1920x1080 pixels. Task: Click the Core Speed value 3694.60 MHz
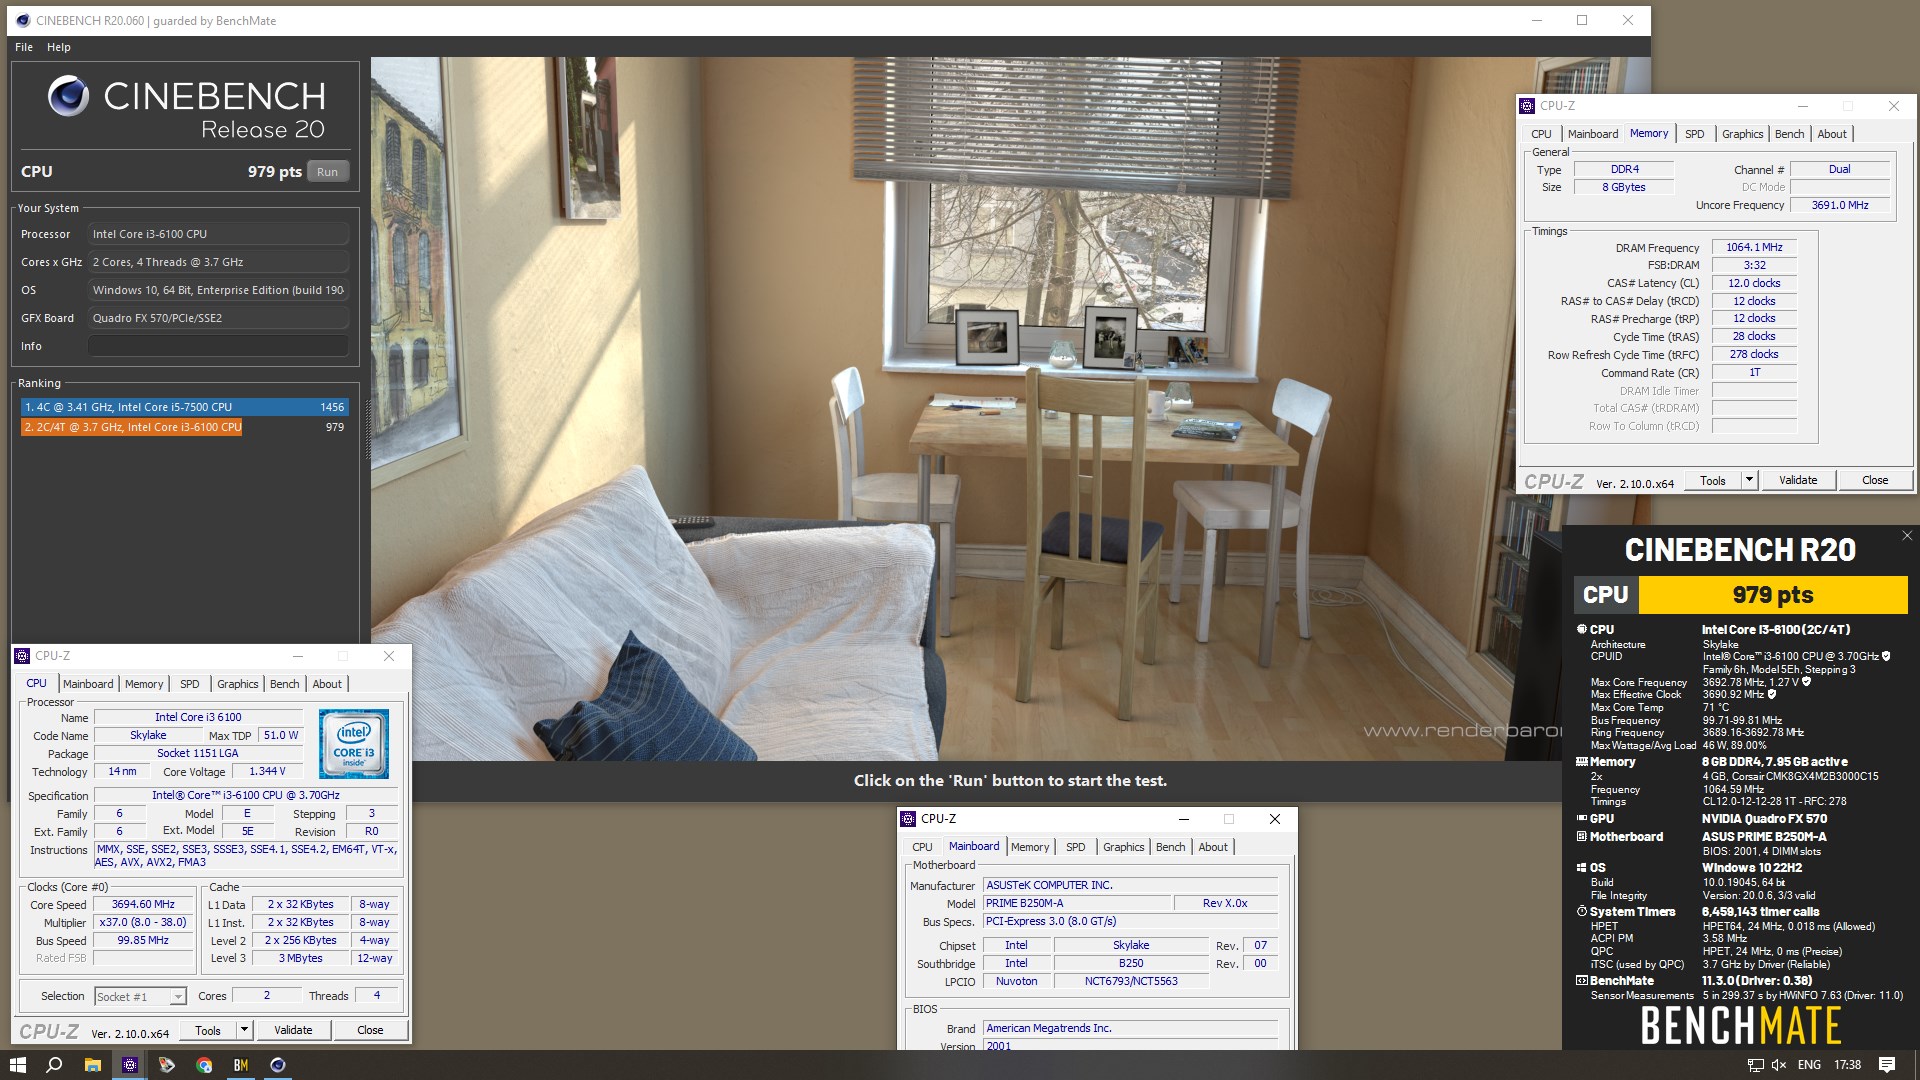[x=143, y=904]
